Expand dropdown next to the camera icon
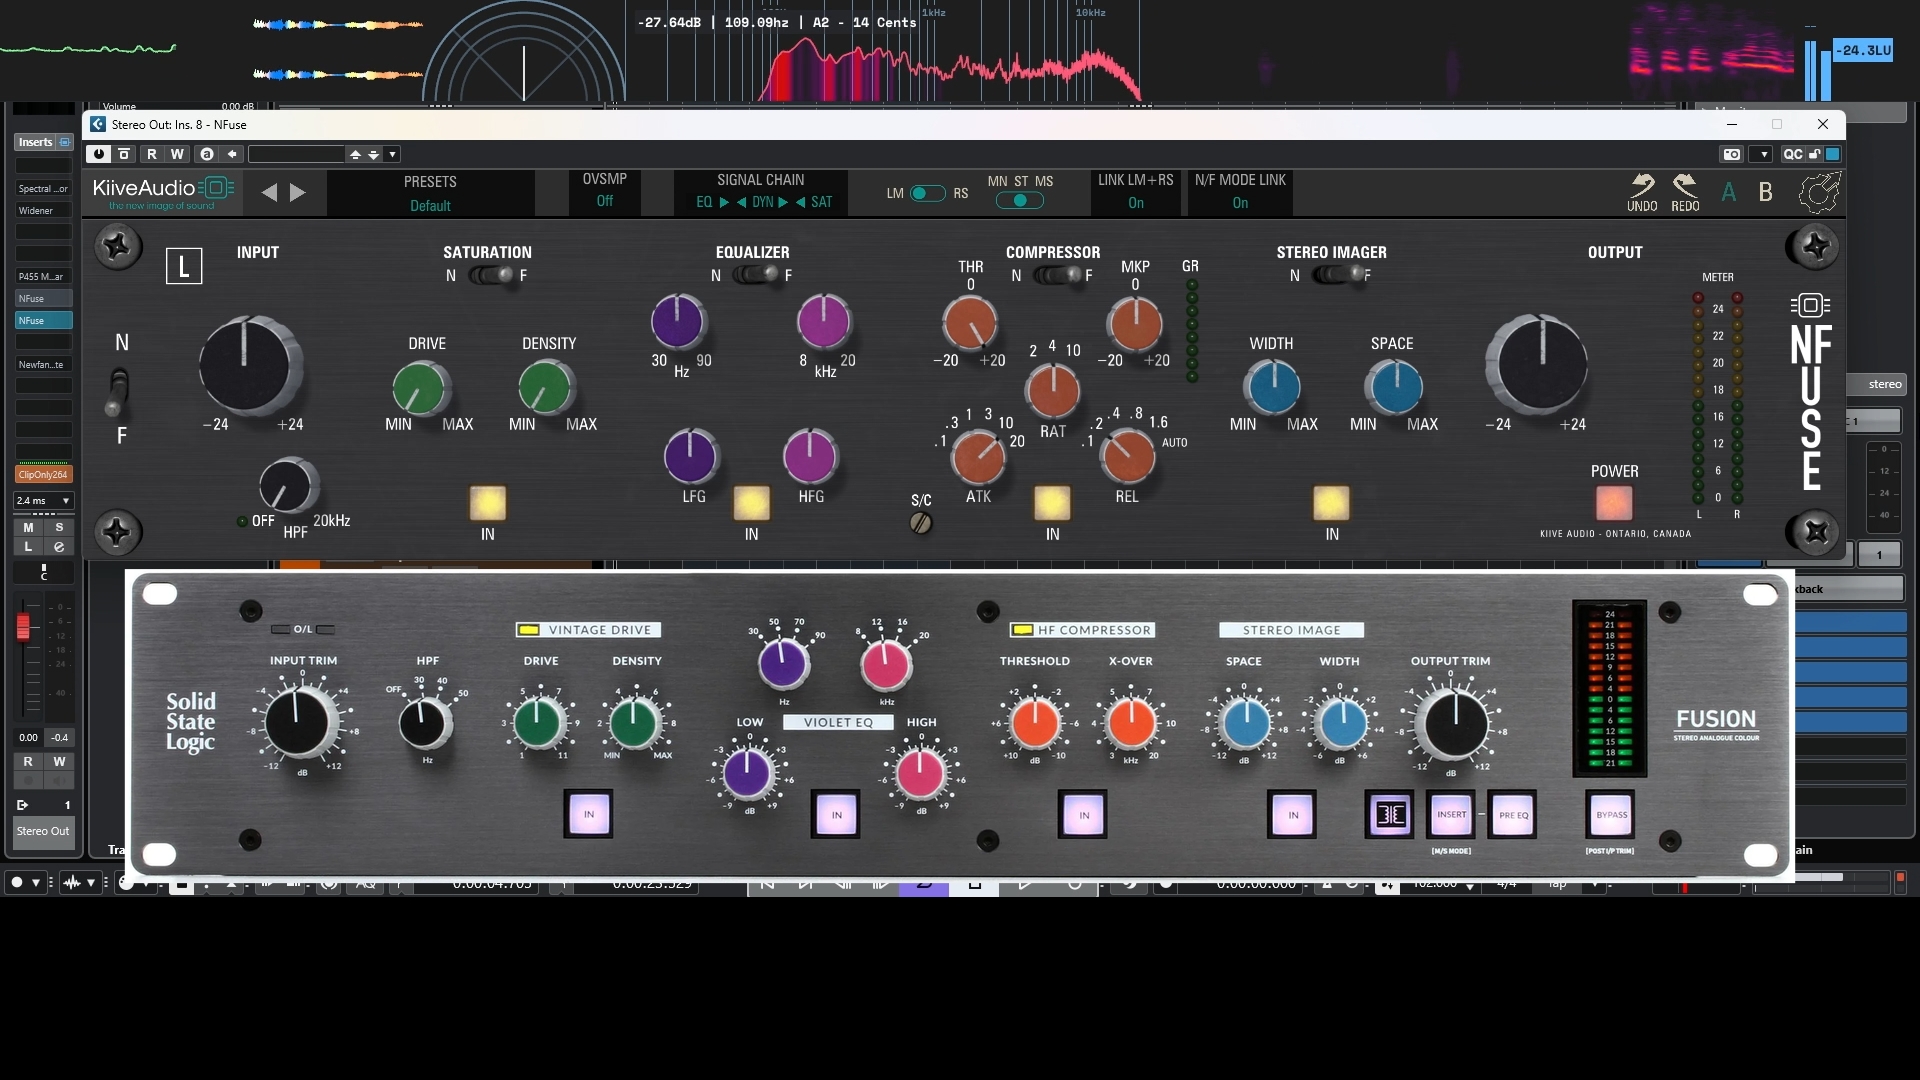1920x1080 pixels. 1762,154
